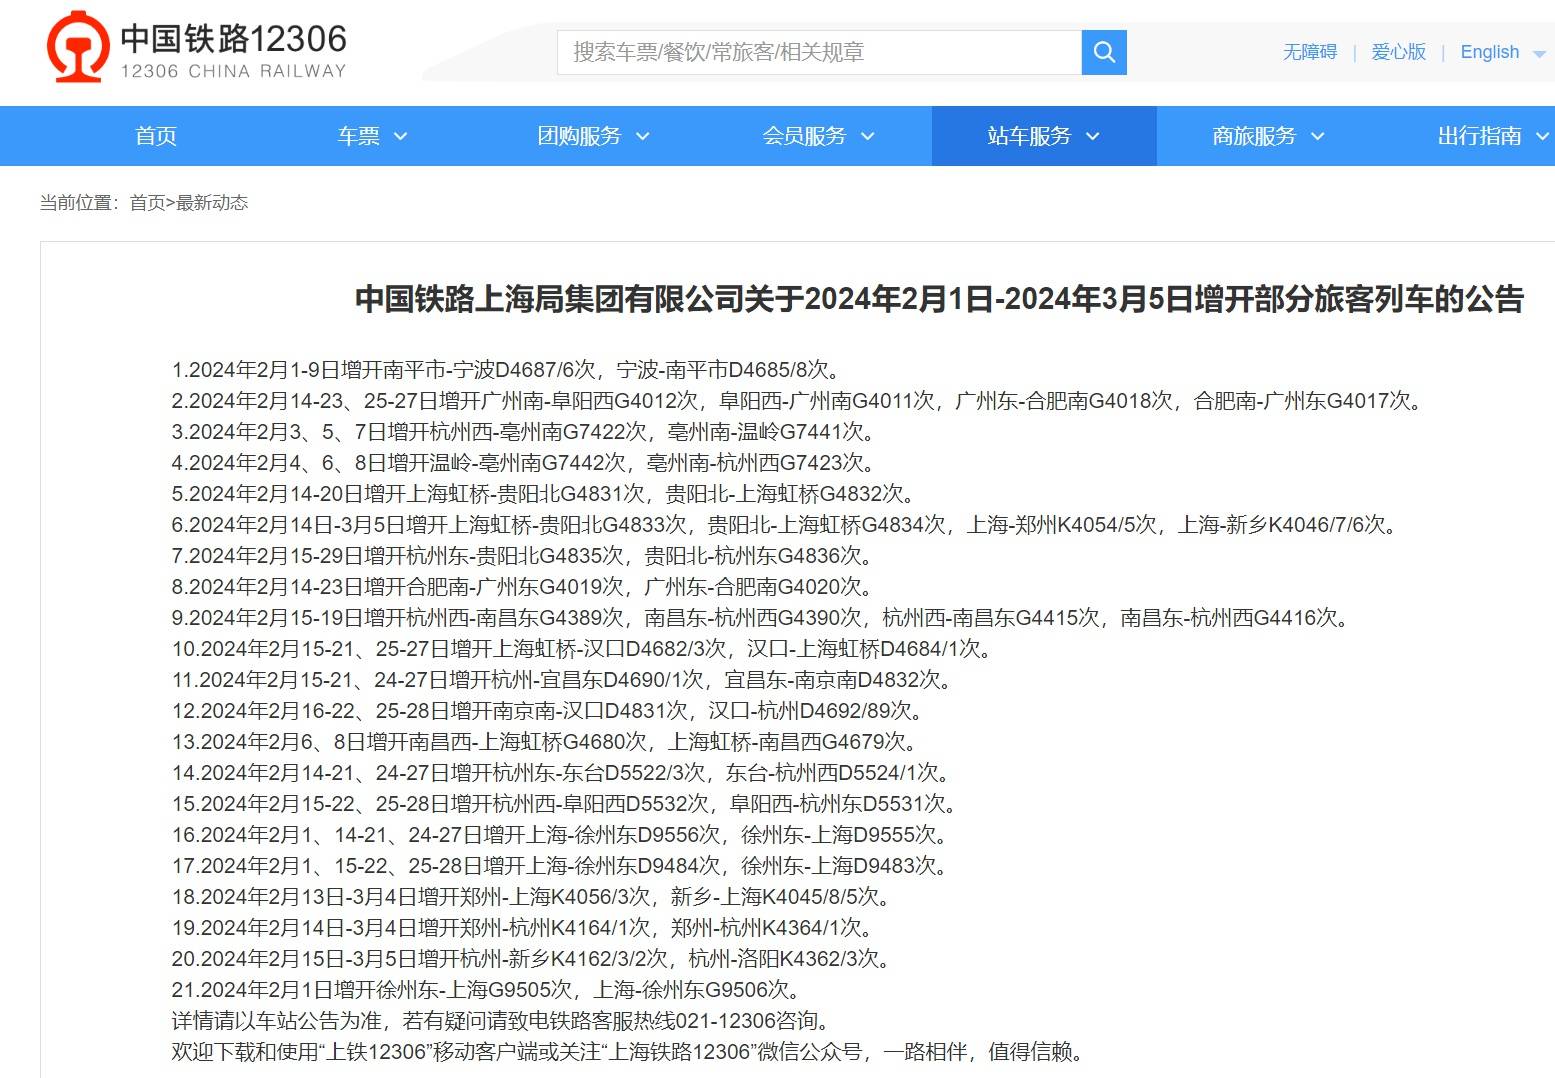This screenshot has width=1555, height=1078.
Task: Click item 12 about 南京南-汉口D4831次
Action: coord(549,711)
